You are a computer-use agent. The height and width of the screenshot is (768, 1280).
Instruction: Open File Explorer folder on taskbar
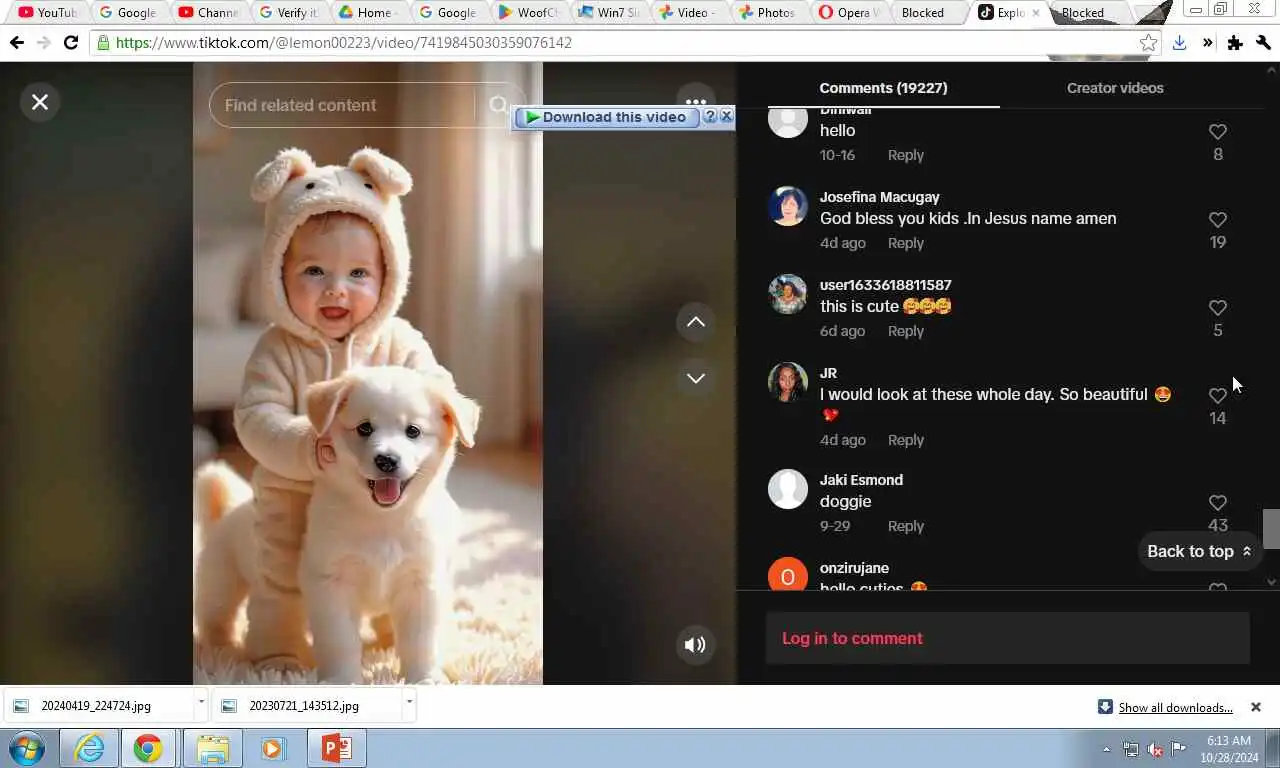pos(212,748)
